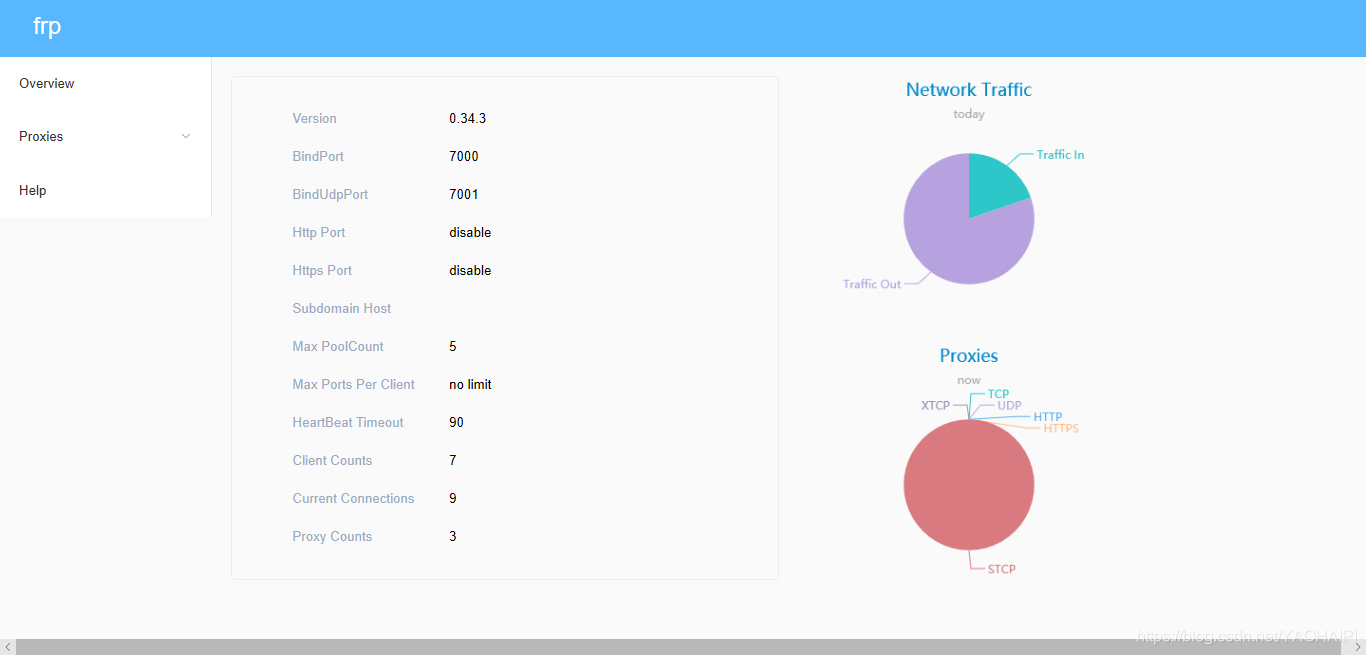Click the horizontal scrollbar right arrow

tap(1358, 647)
